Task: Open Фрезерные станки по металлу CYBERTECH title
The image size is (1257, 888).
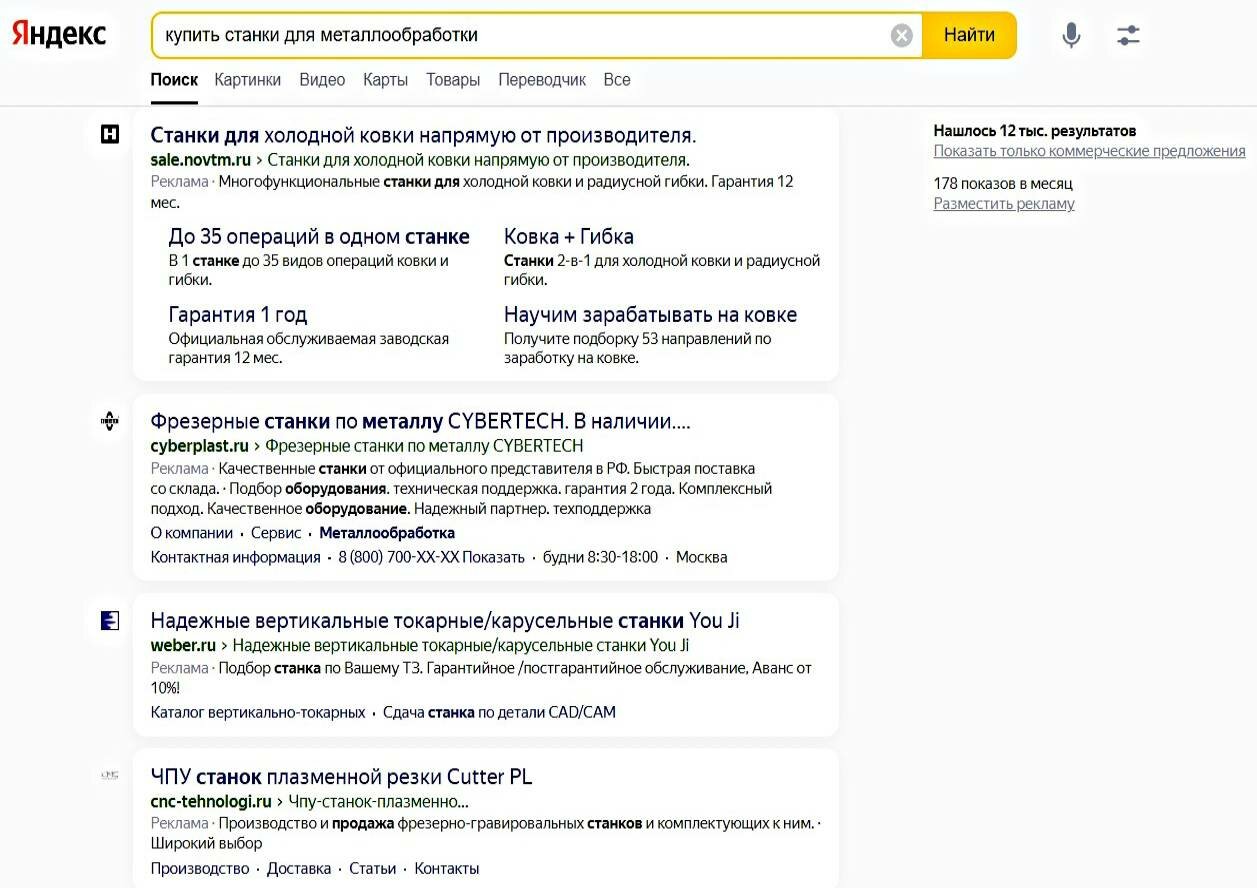Action: [420, 421]
